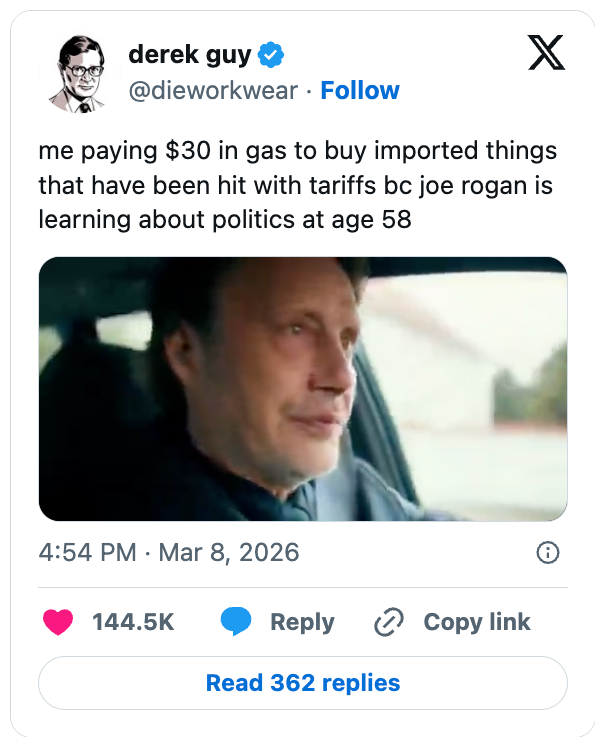Click the 144.5K likes count
610x748 pixels.
(133, 622)
